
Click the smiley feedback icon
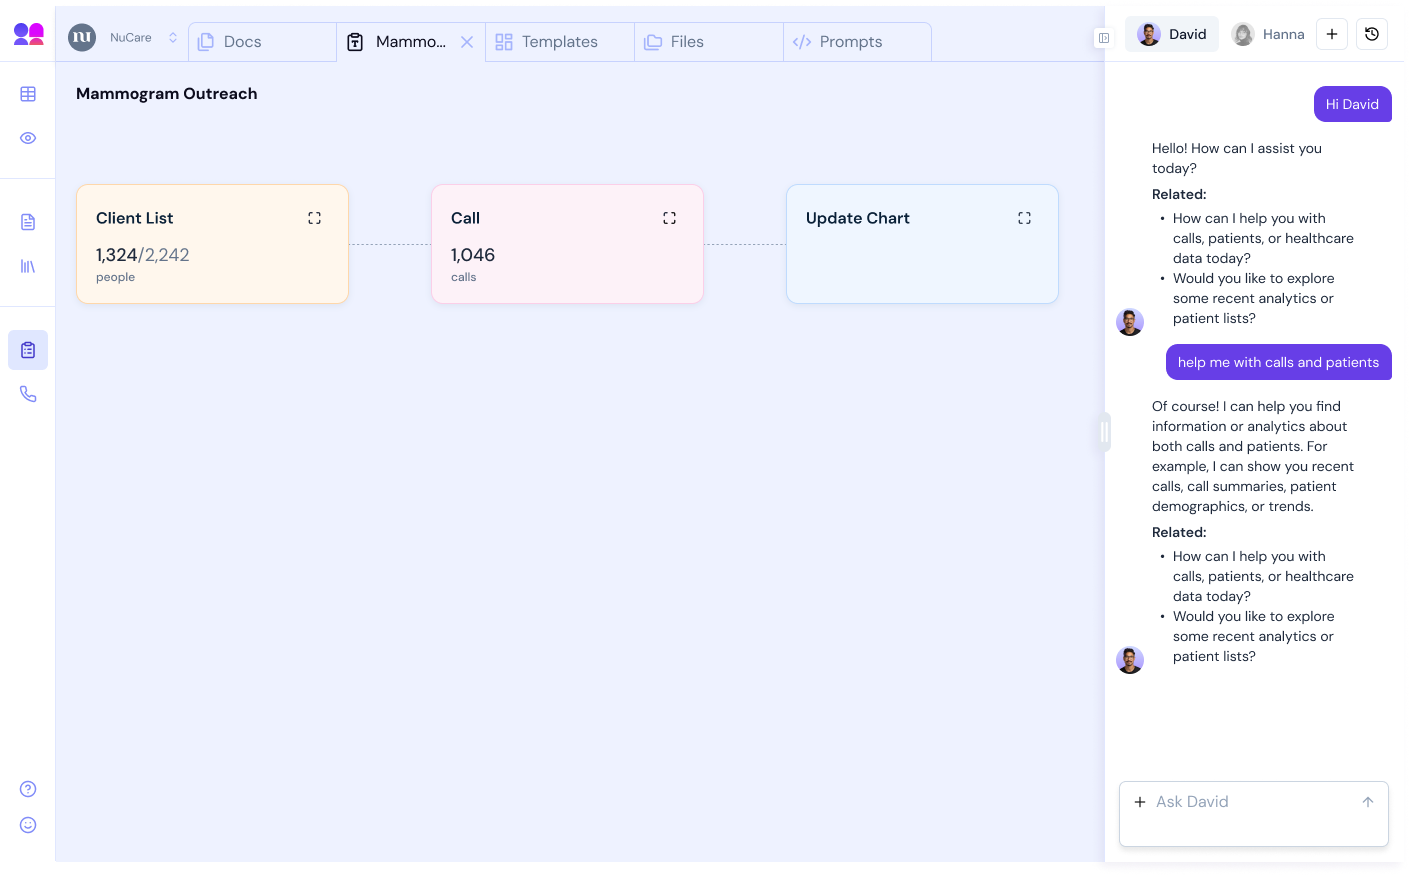pyautogui.click(x=28, y=825)
